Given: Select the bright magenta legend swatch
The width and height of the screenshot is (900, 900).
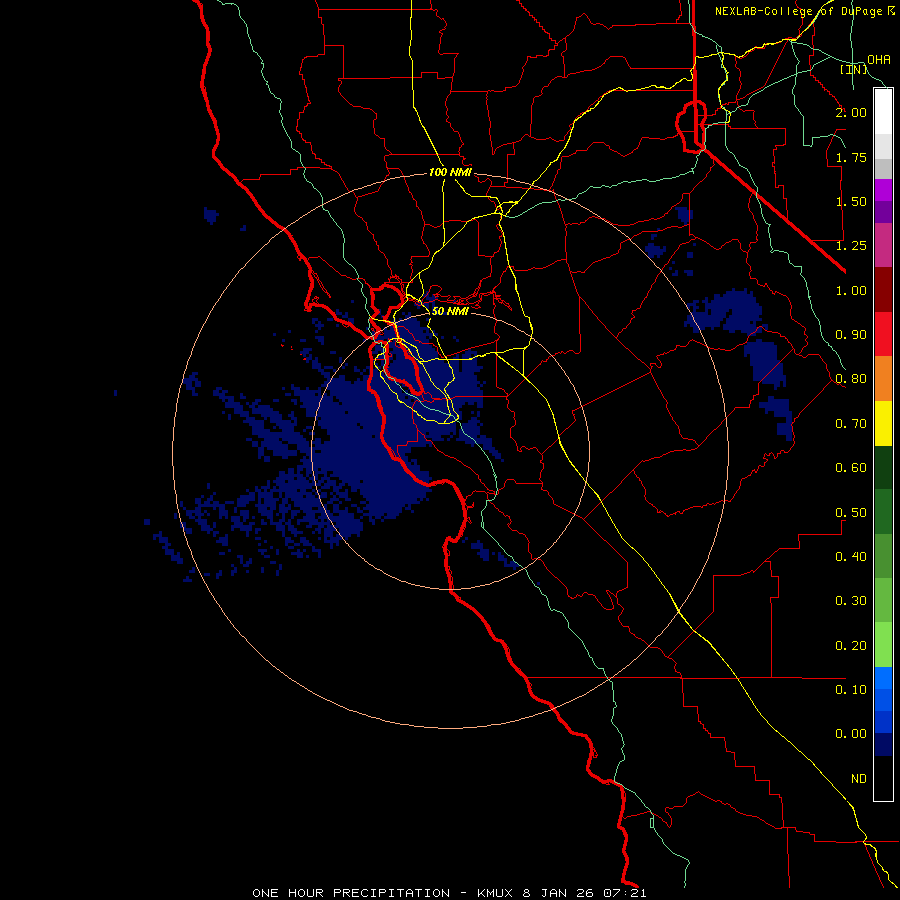Looking at the screenshot, I should 883,190.
